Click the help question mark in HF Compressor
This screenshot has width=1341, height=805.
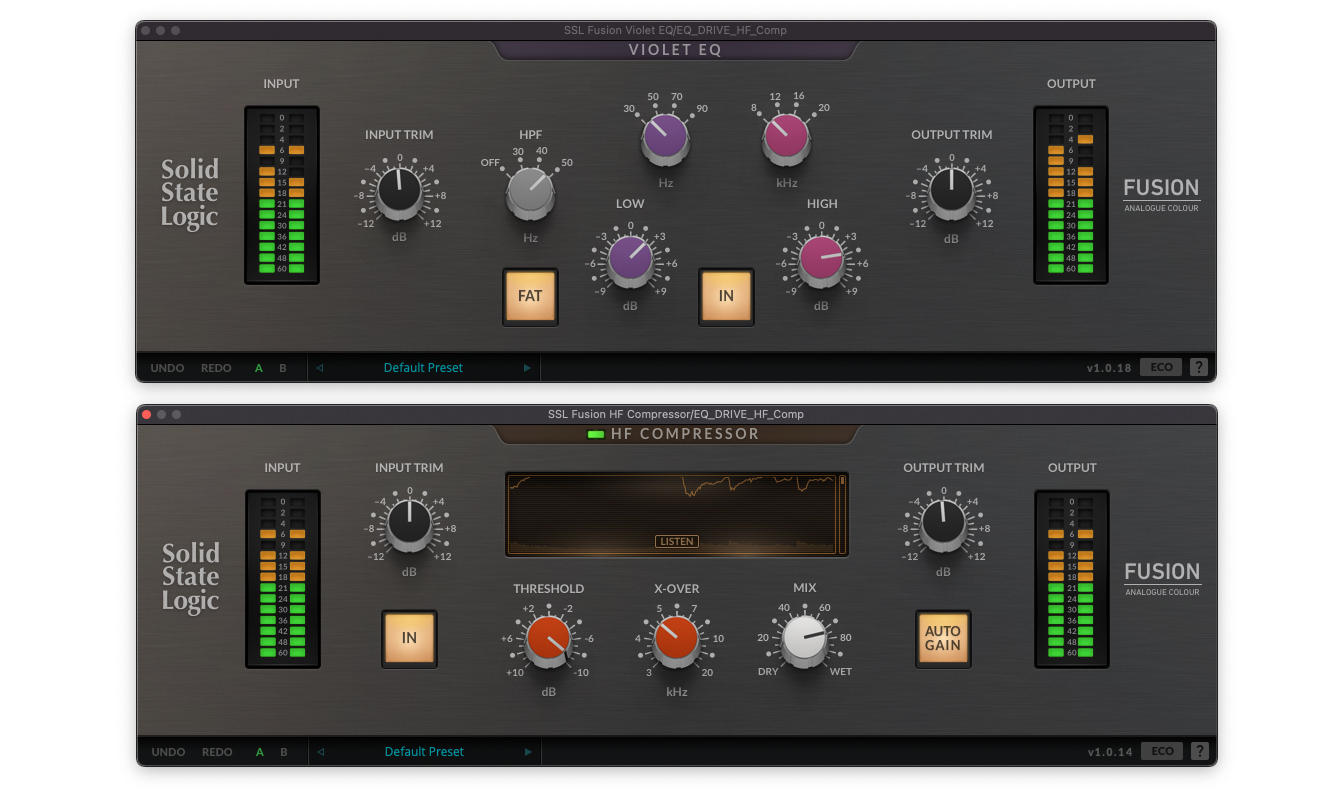point(1199,752)
